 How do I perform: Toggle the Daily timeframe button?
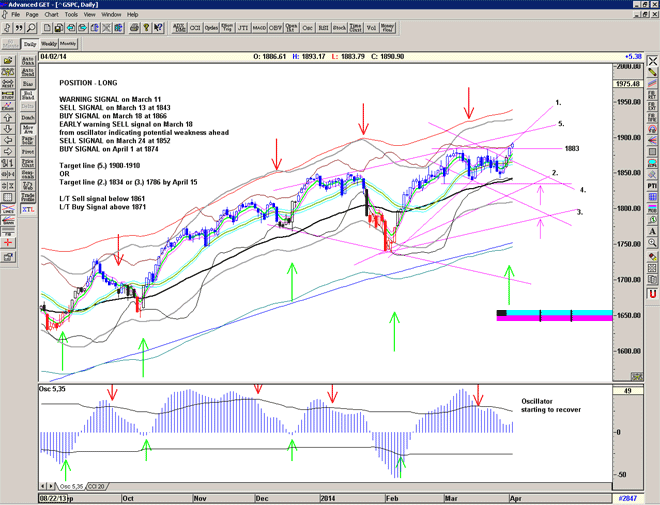coord(29,44)
